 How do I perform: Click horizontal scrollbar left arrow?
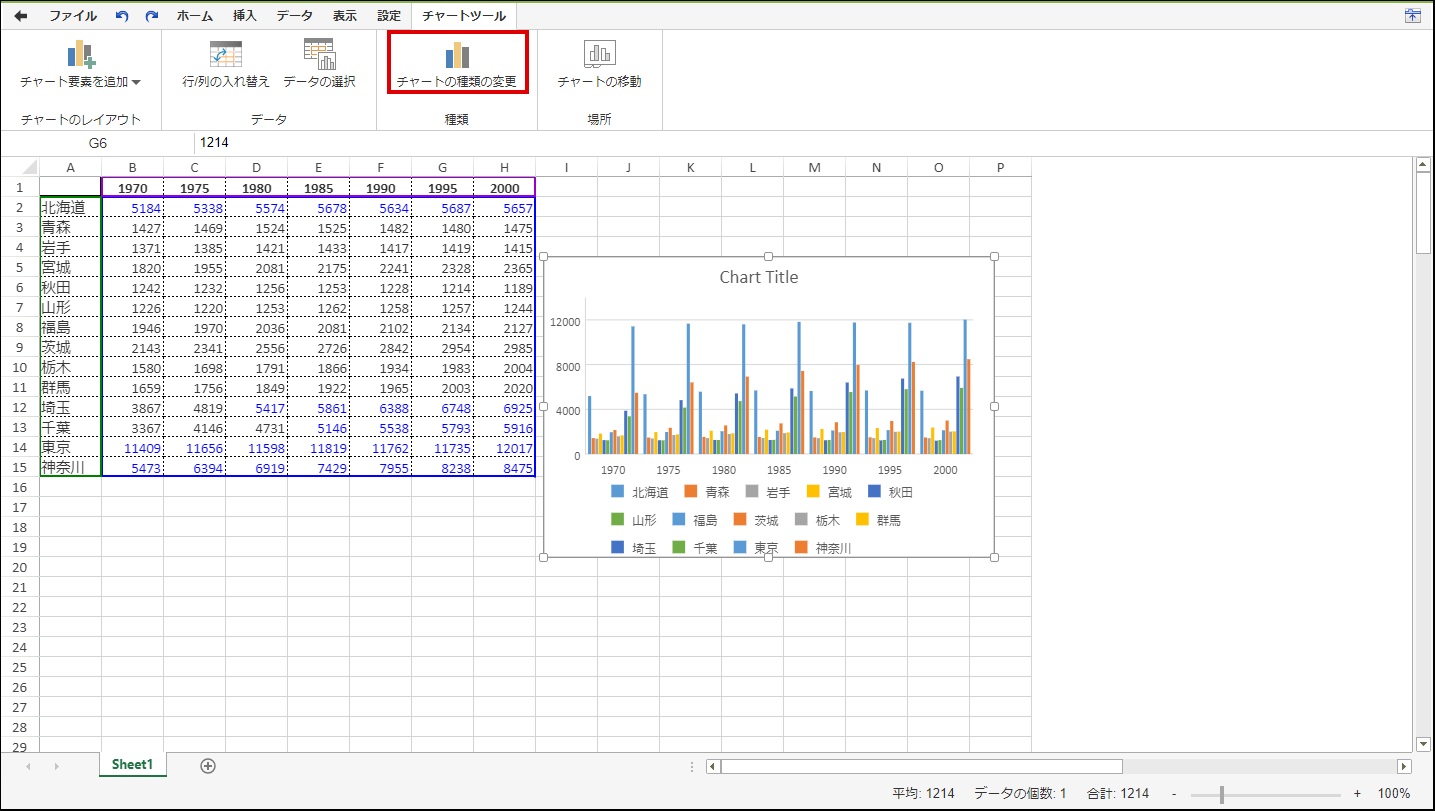(713, 766)
